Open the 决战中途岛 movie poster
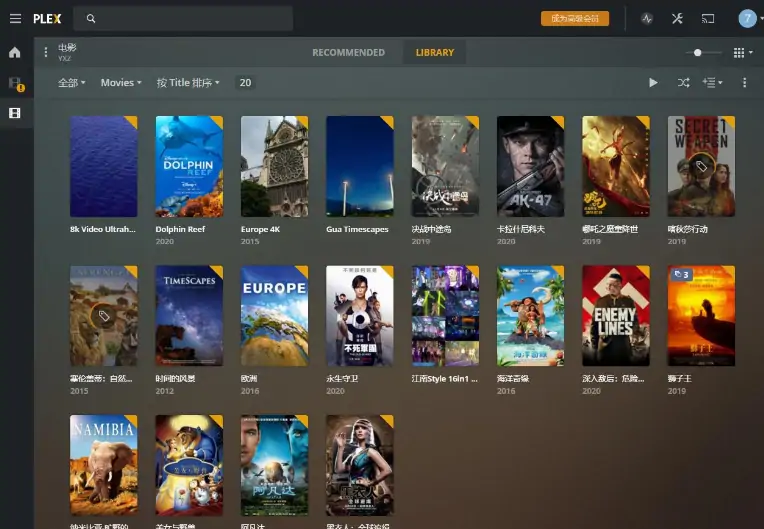This screenshot has width=764, height=529. (445, 166)
